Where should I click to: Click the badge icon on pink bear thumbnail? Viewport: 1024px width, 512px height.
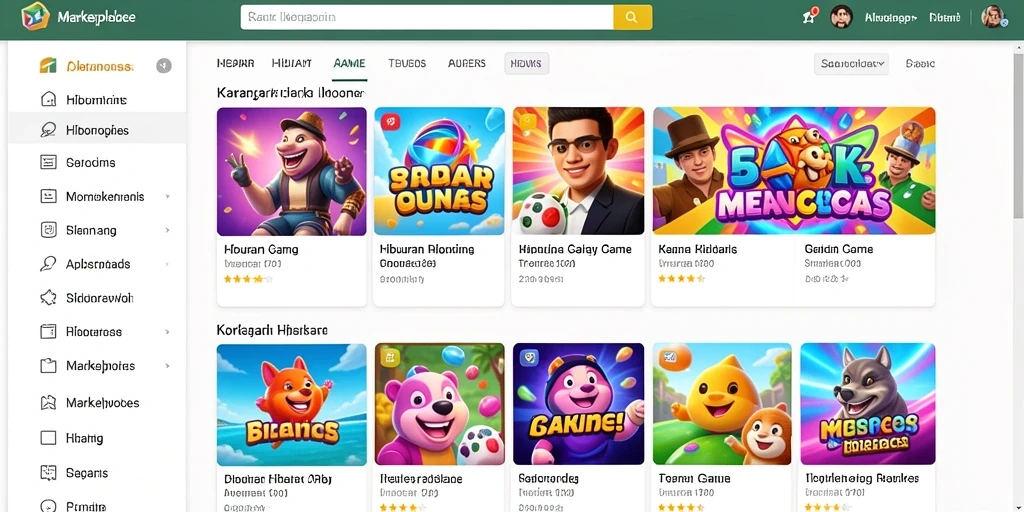391,357
